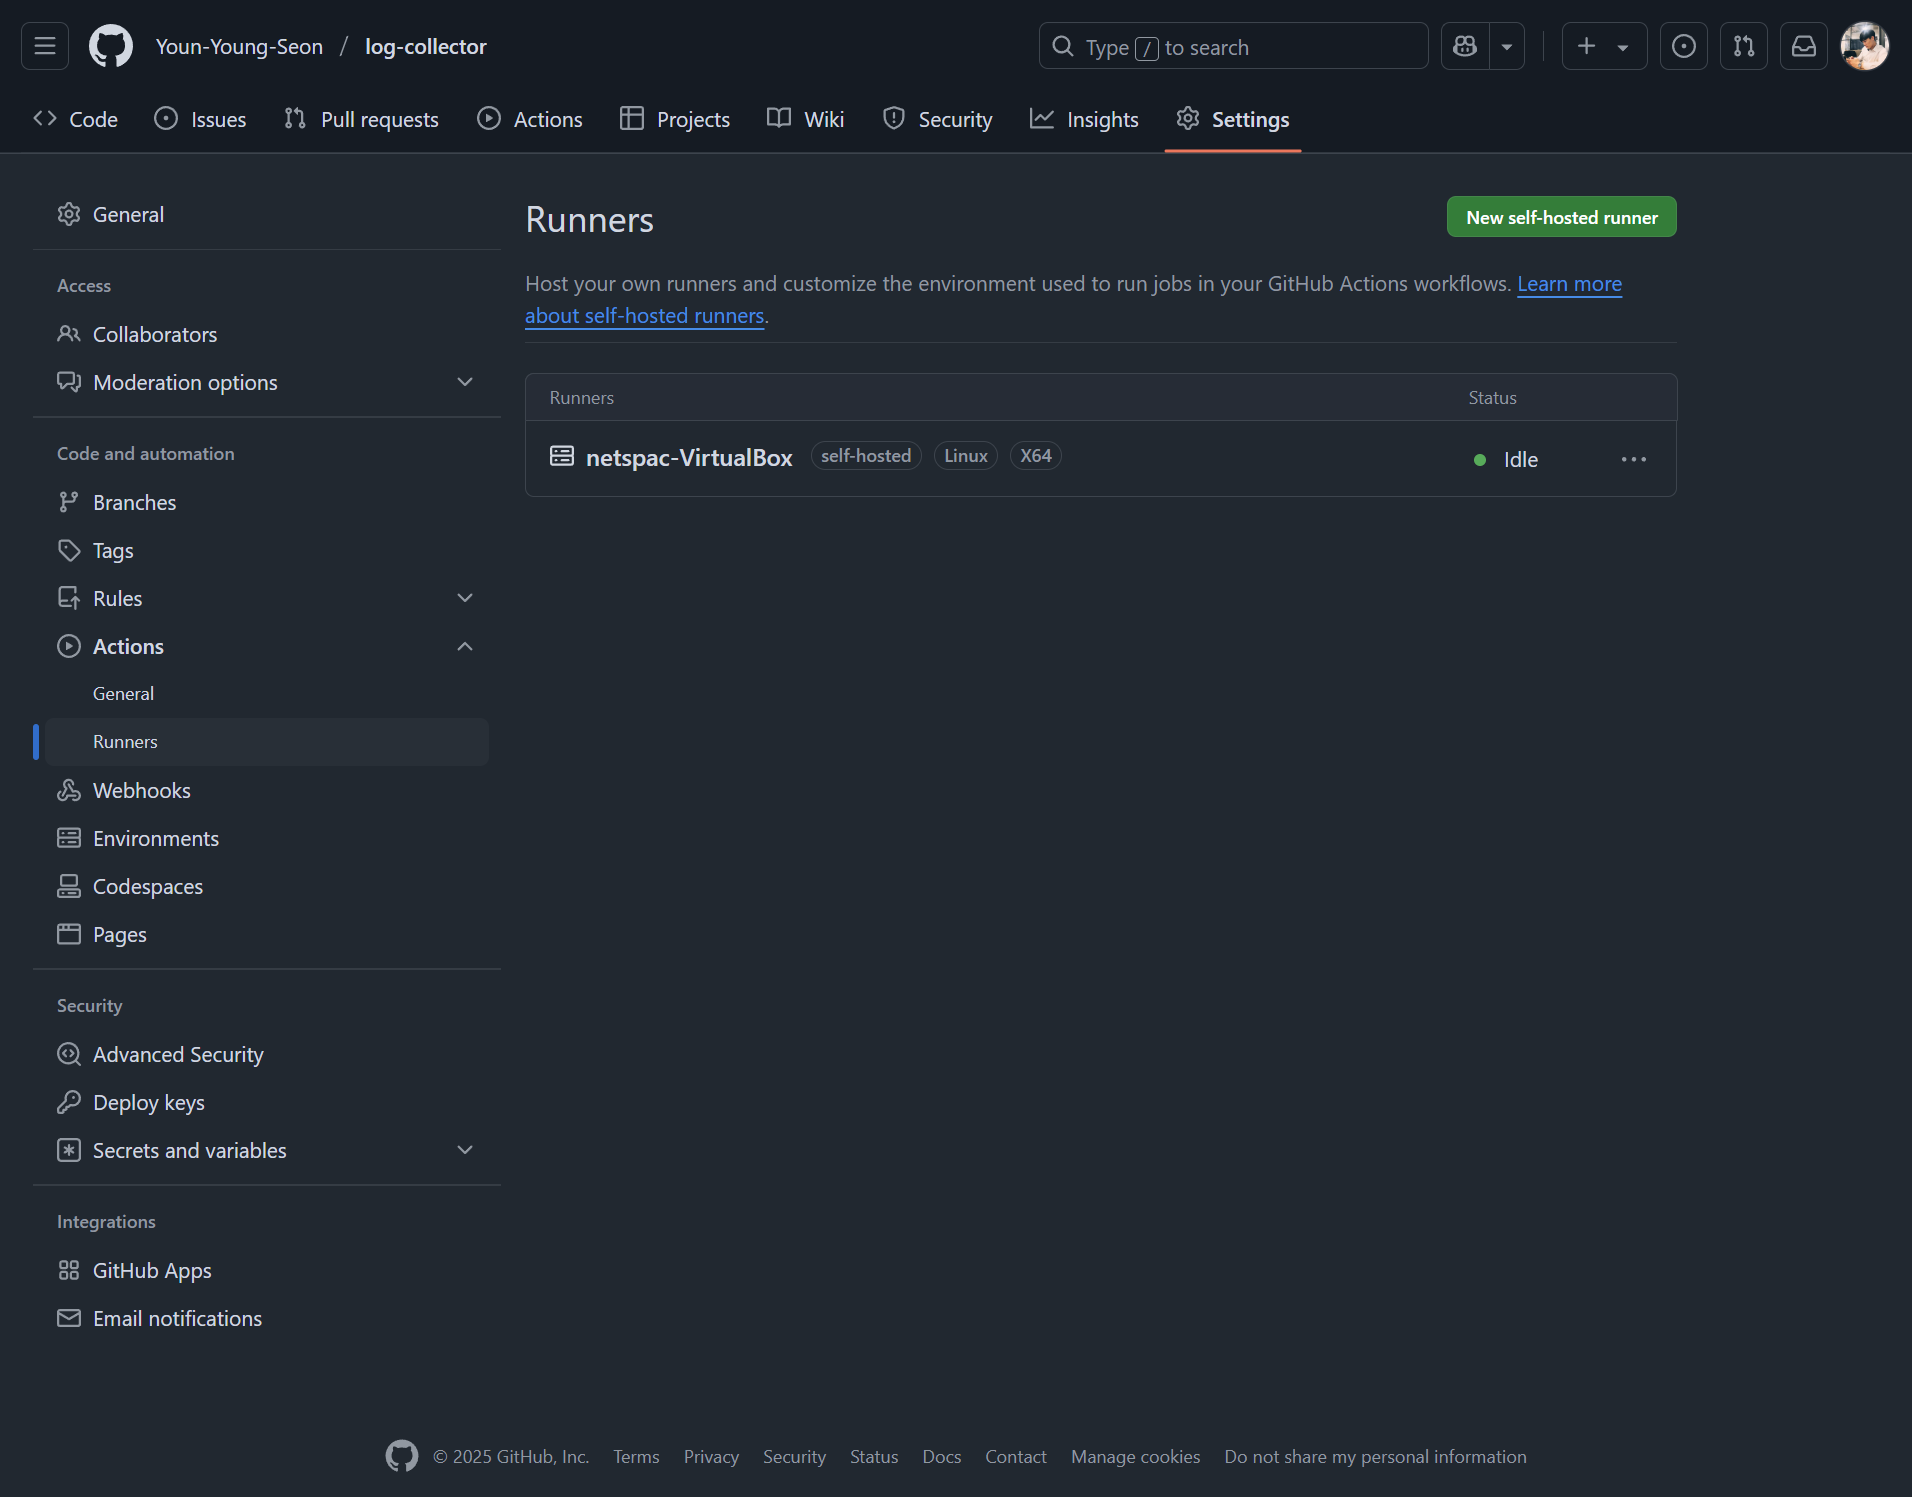Open the Security tab

click(937, 119)
